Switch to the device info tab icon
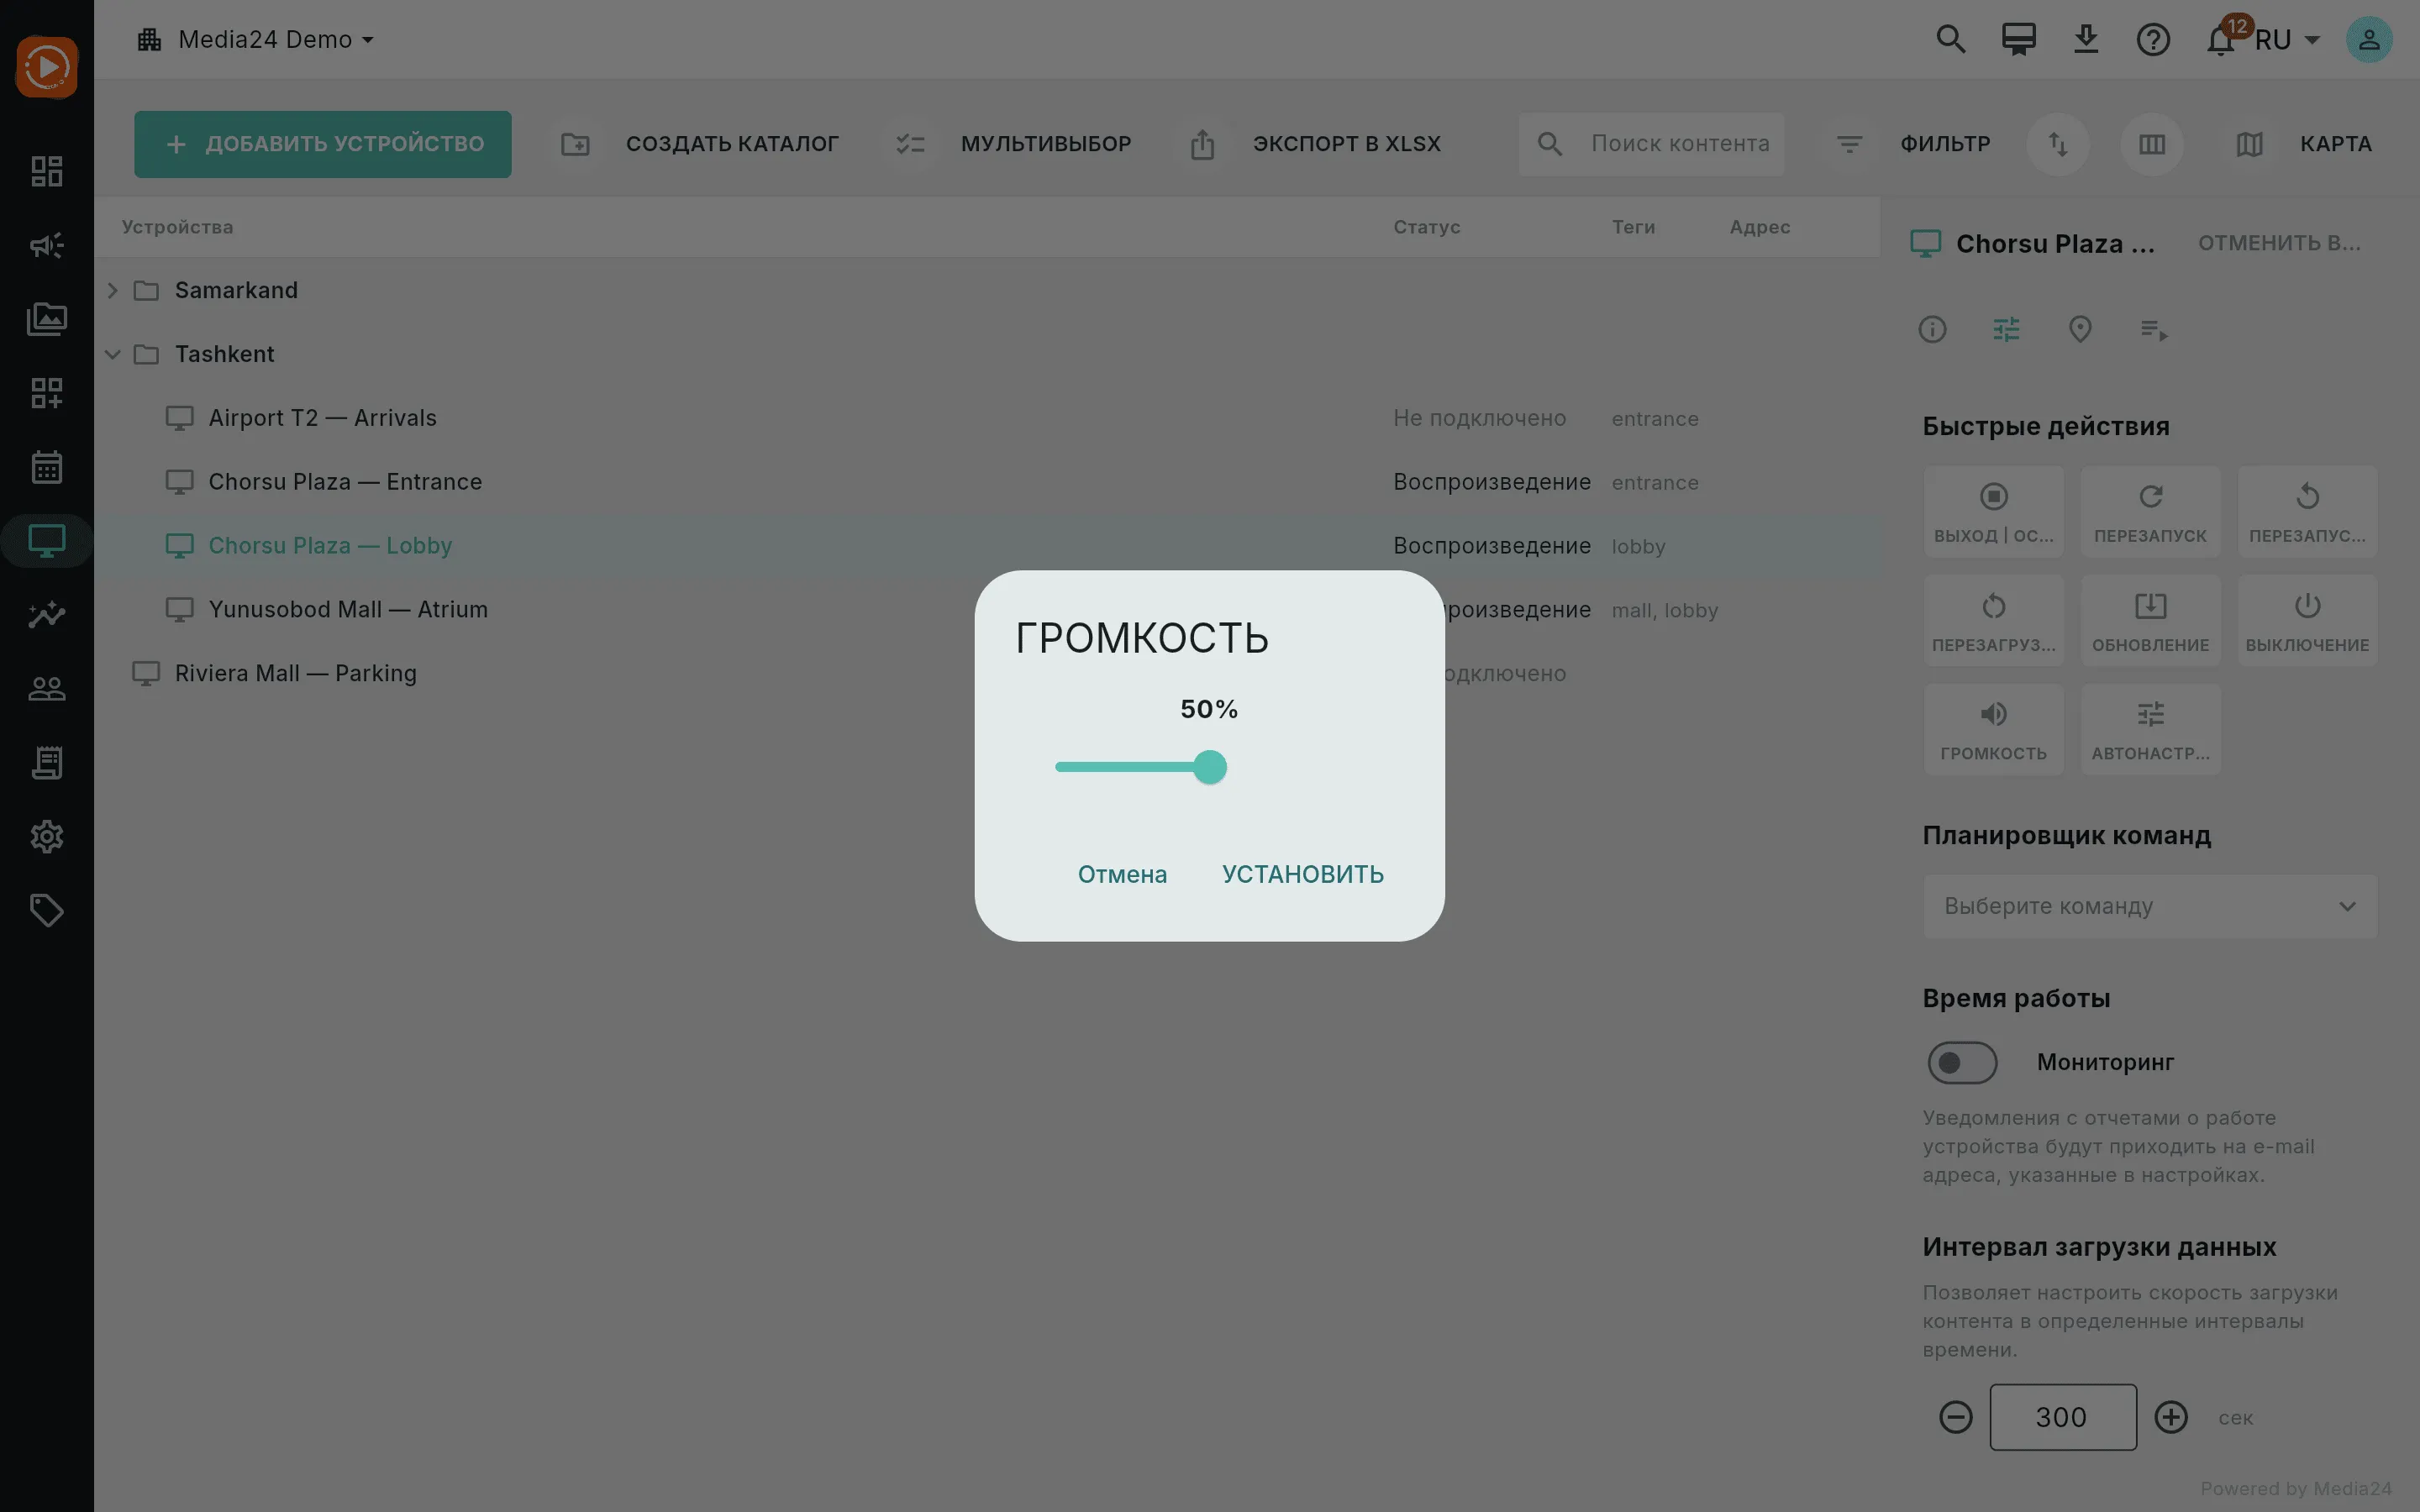The image size is (2420, 1512). point(1932,329)
